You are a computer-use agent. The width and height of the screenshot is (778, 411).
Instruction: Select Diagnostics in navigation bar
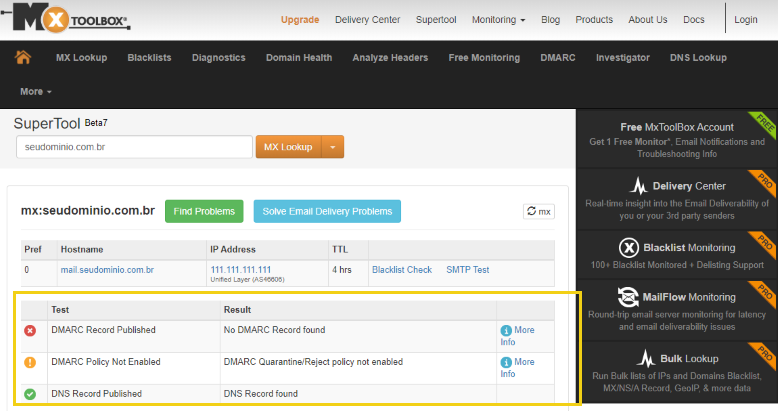click(219, 58)
